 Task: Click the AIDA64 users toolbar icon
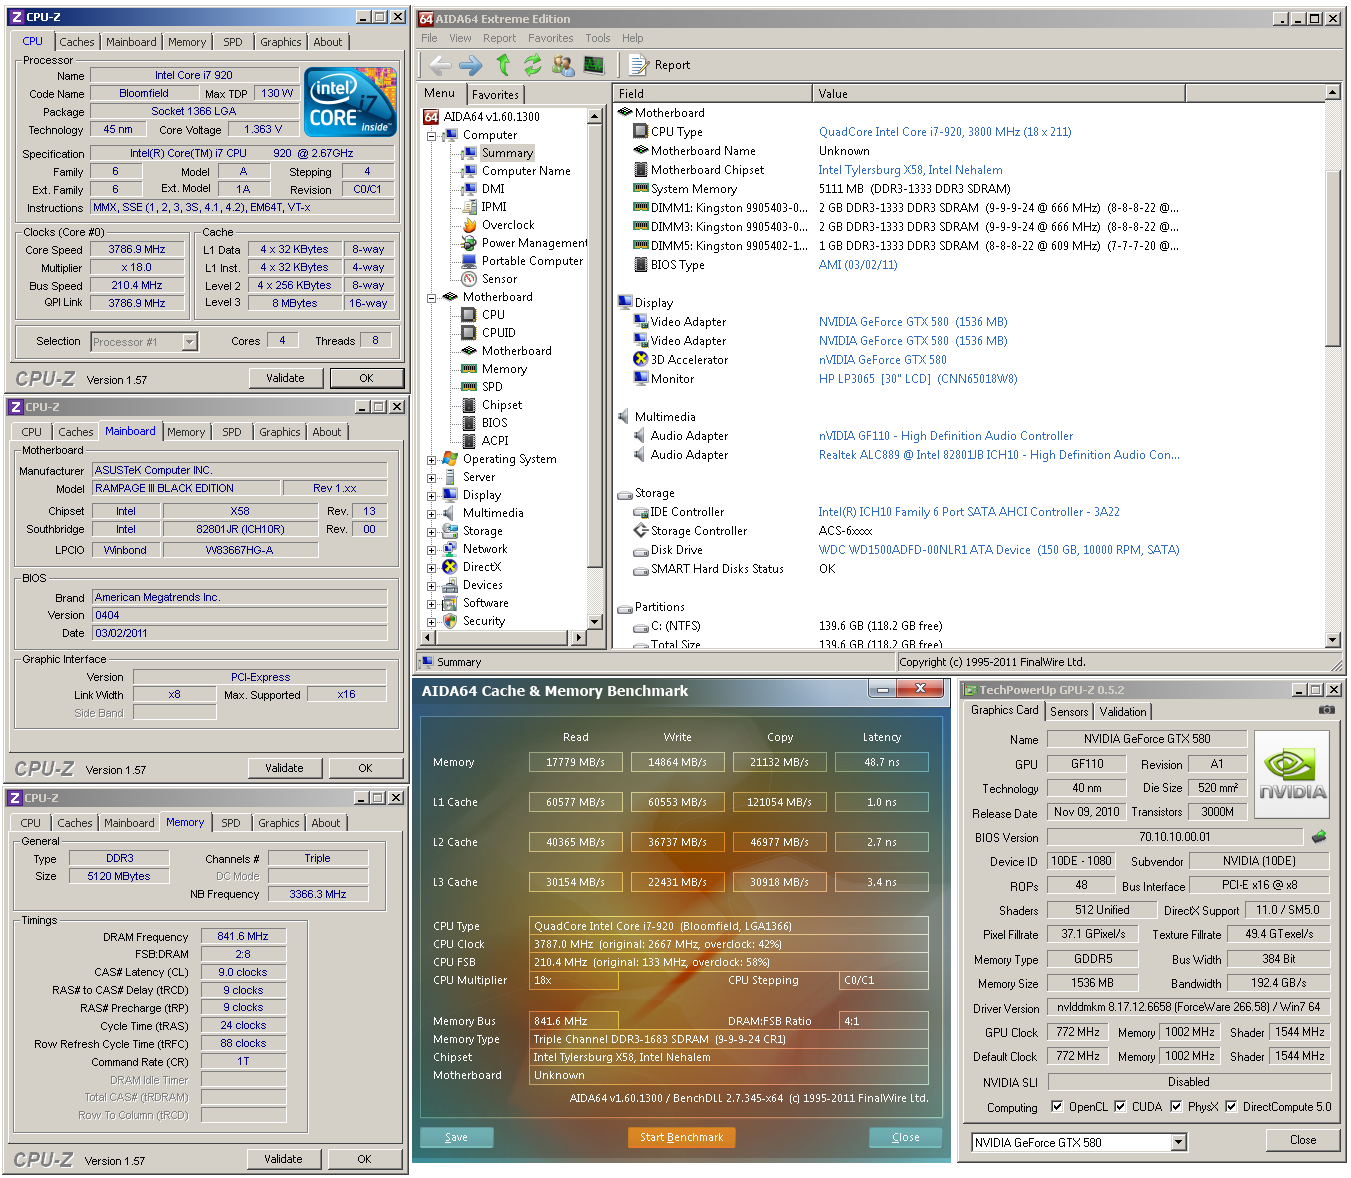(x=563, y=65)
